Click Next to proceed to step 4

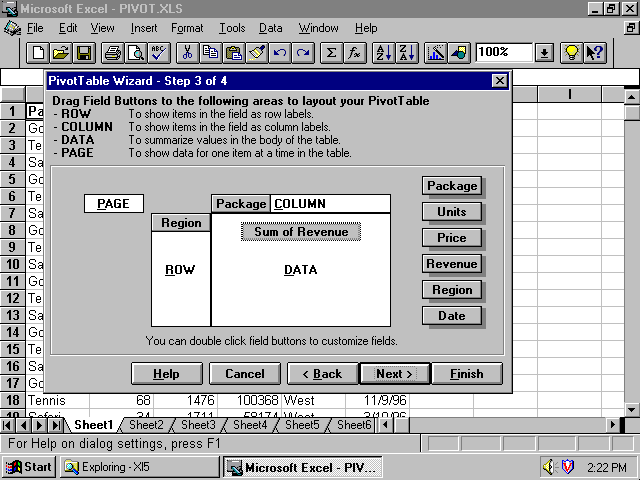click(394, 373)
